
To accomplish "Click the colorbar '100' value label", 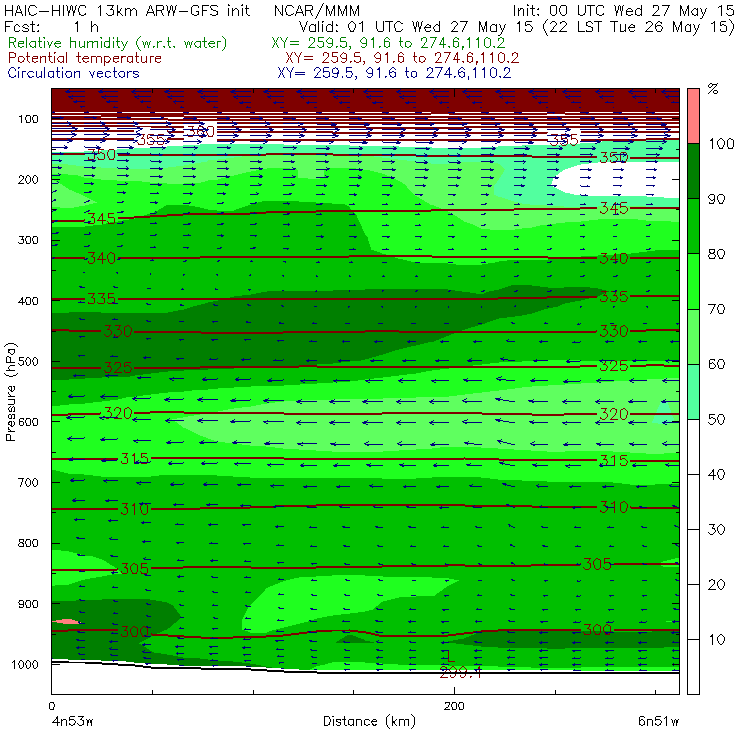I will tap(721, 143).
